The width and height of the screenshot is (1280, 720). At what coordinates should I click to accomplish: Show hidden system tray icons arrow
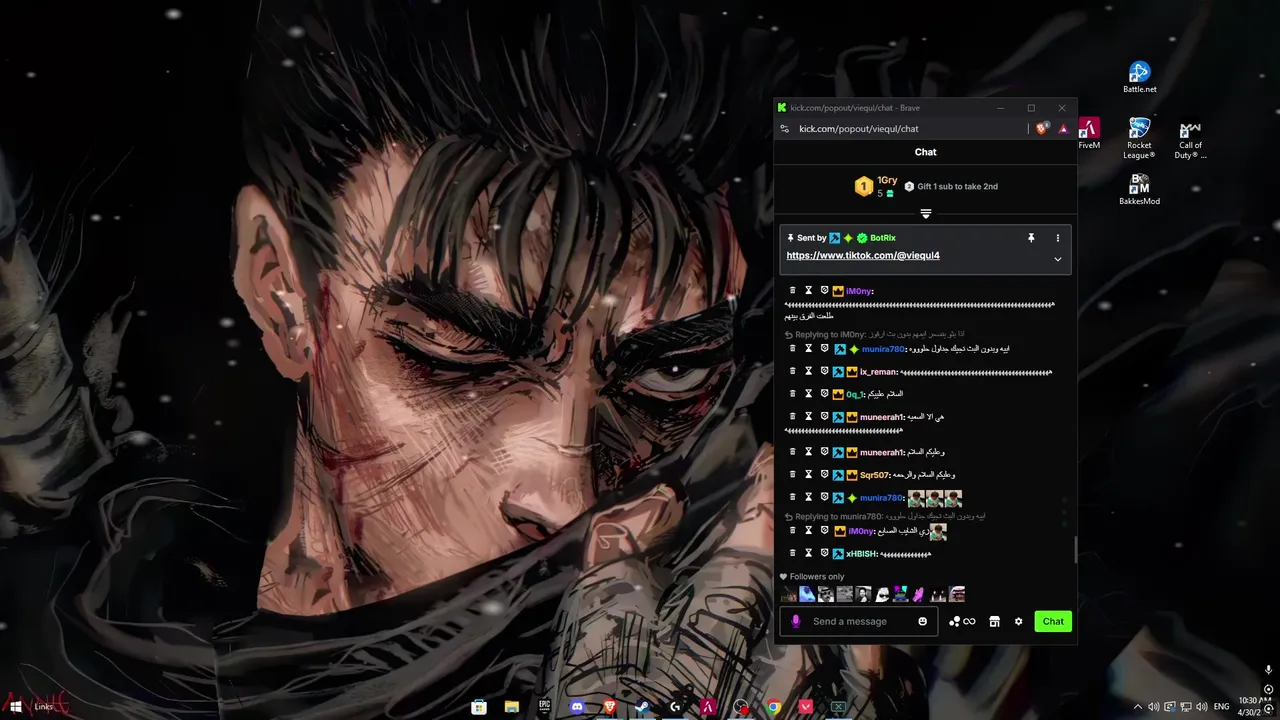tap(1137, 707)
